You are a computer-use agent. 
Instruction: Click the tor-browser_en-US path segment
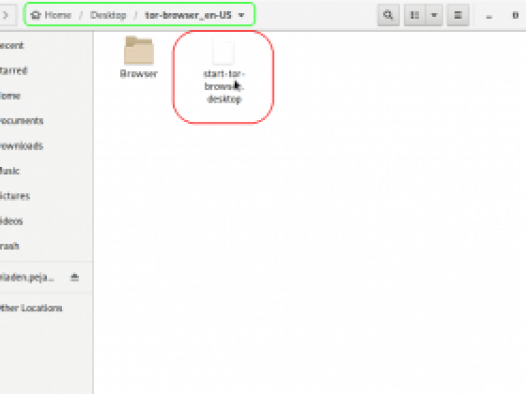click(x=188, y=15)
